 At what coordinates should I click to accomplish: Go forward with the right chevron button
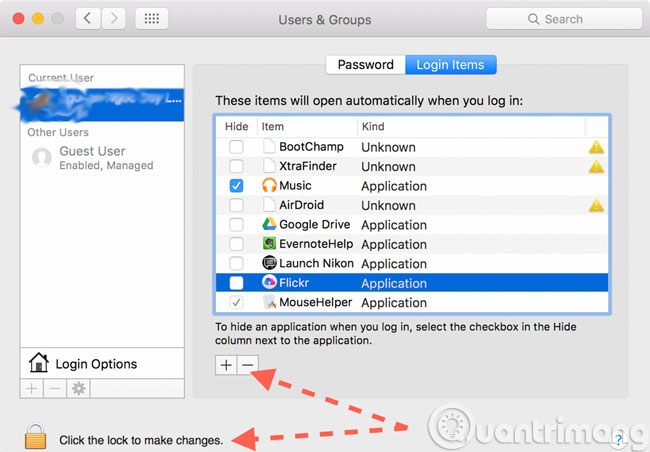click(x=113, y=19)
